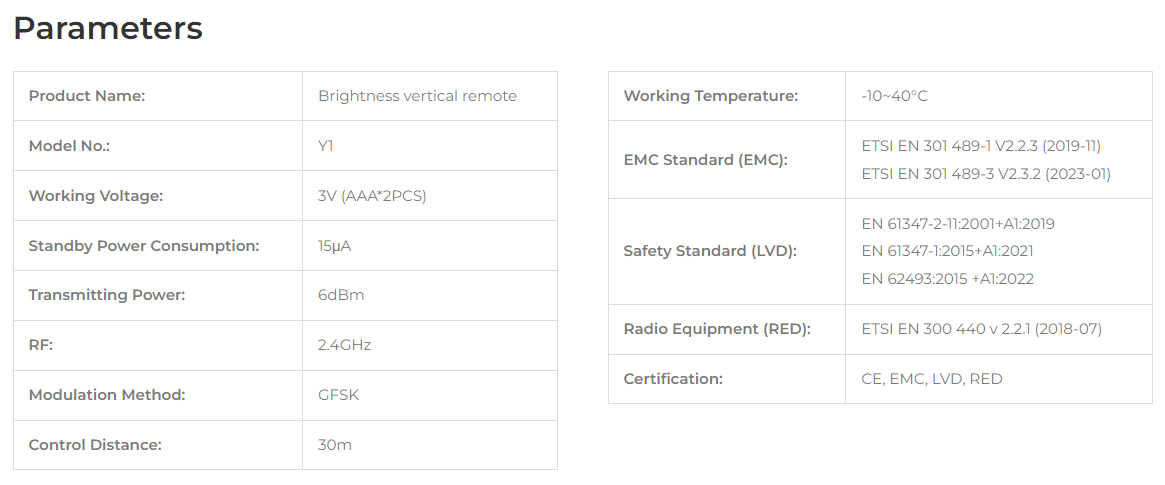Select the Product Name label cell
Image resolution: width=1165 pixels, height=485 pixels.
pyautogui.click(x=158, y=96)
